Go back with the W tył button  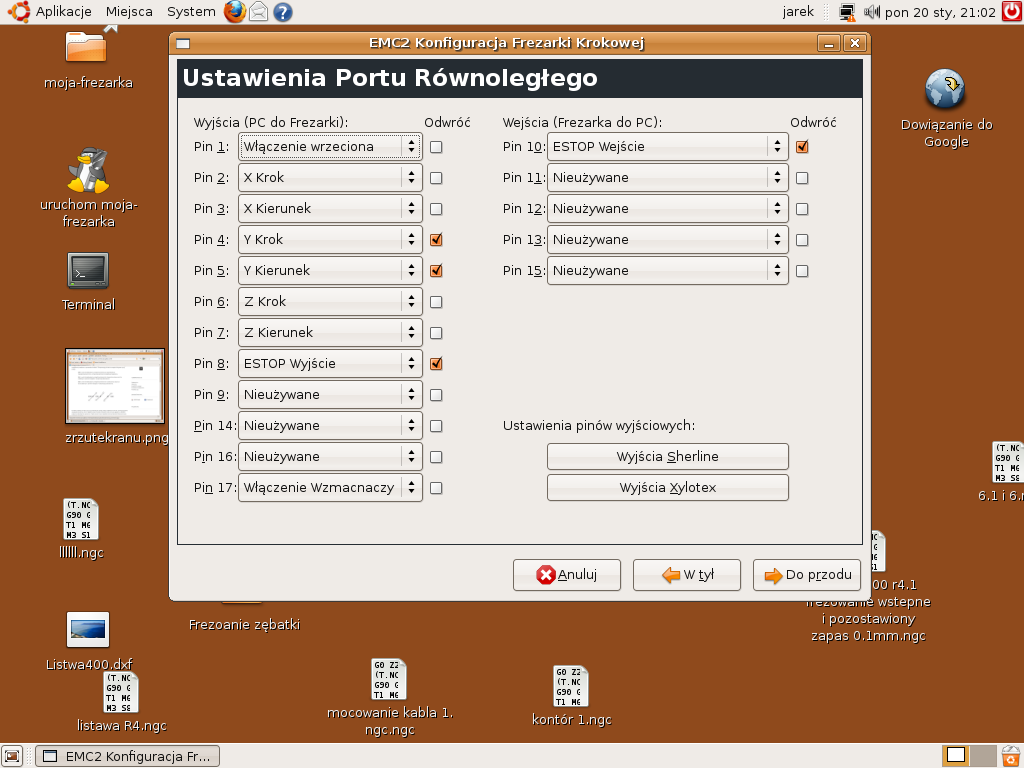pos(687,575)
